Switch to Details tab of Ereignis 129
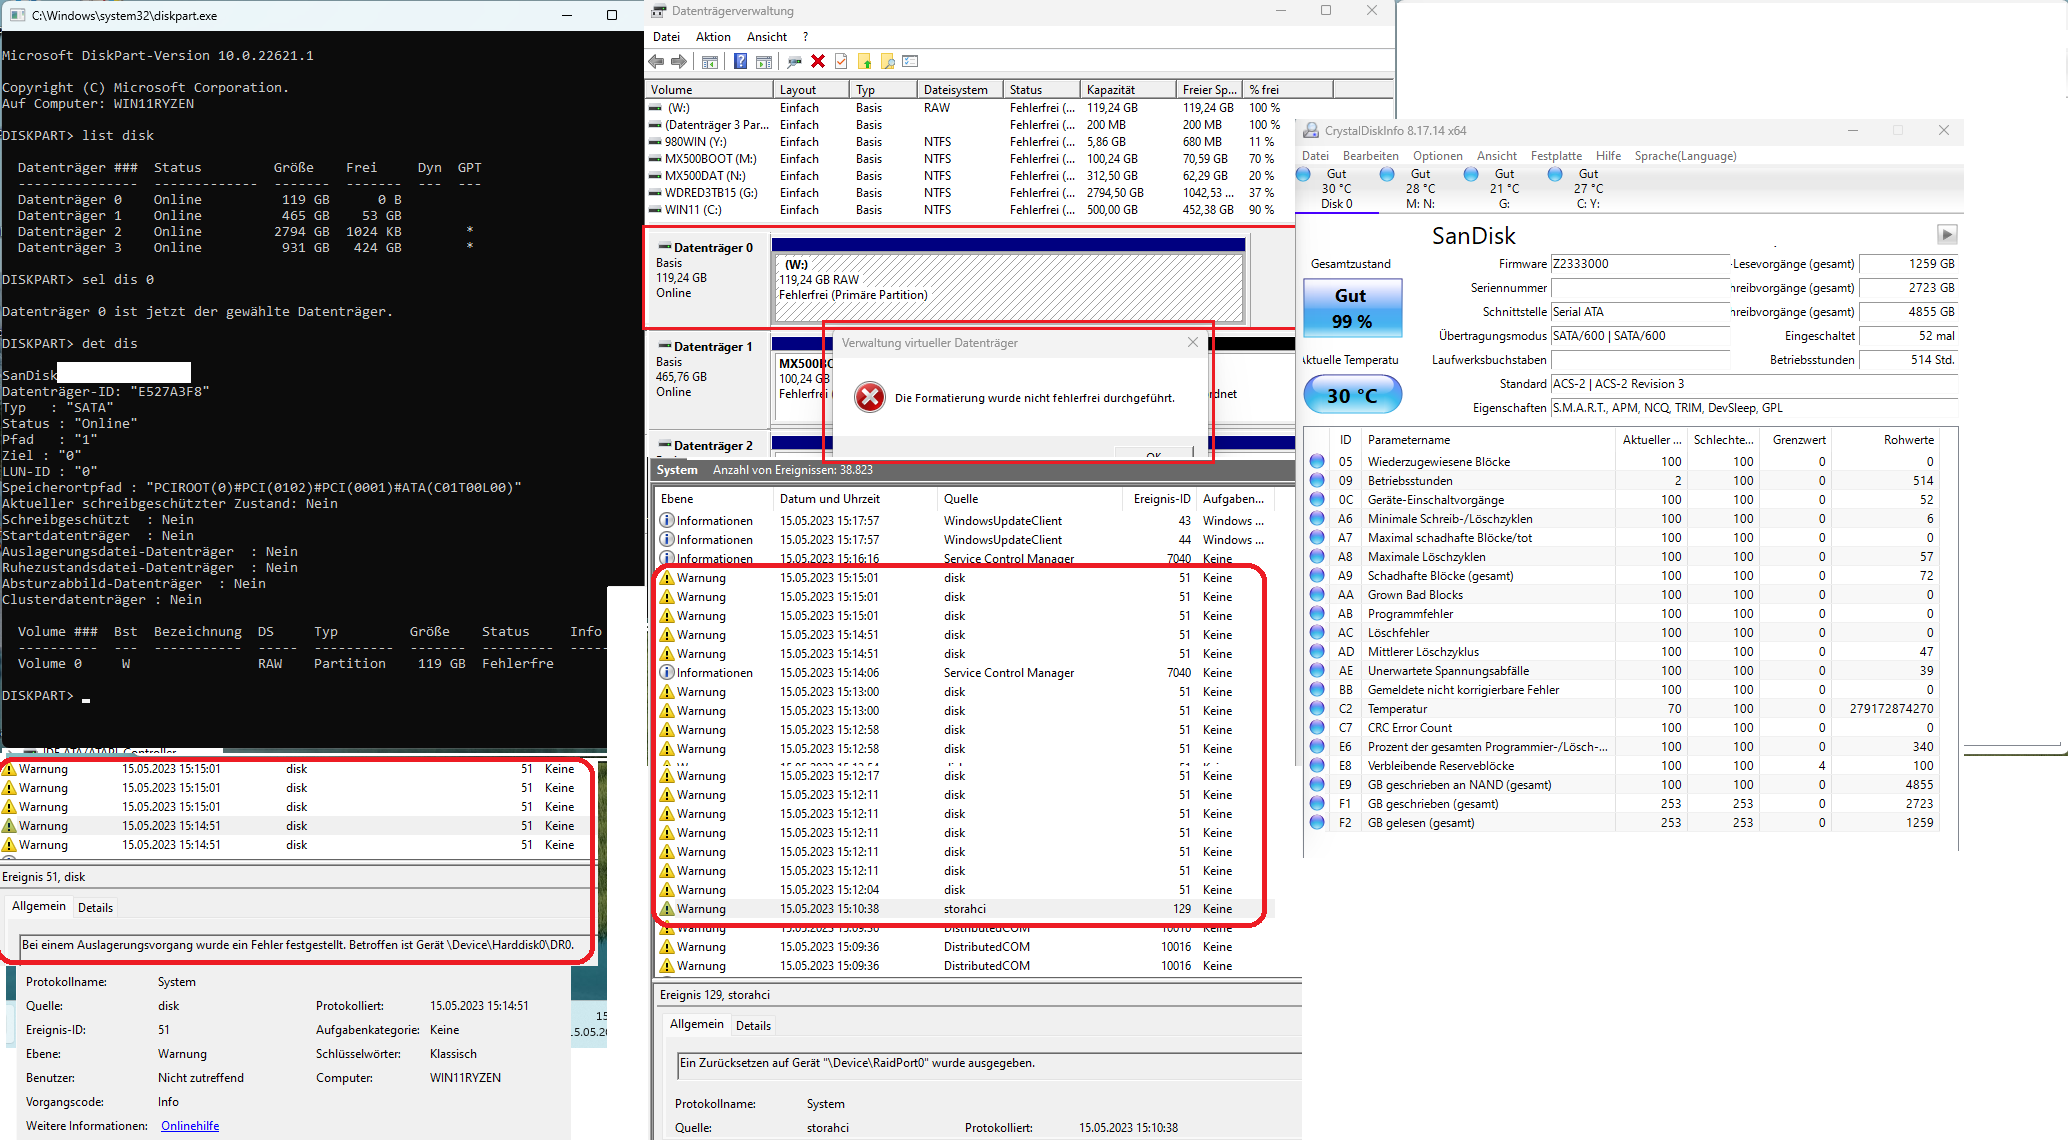Image resolution: width=2068 pixels, height=1140 pixels. point(753,1025)
